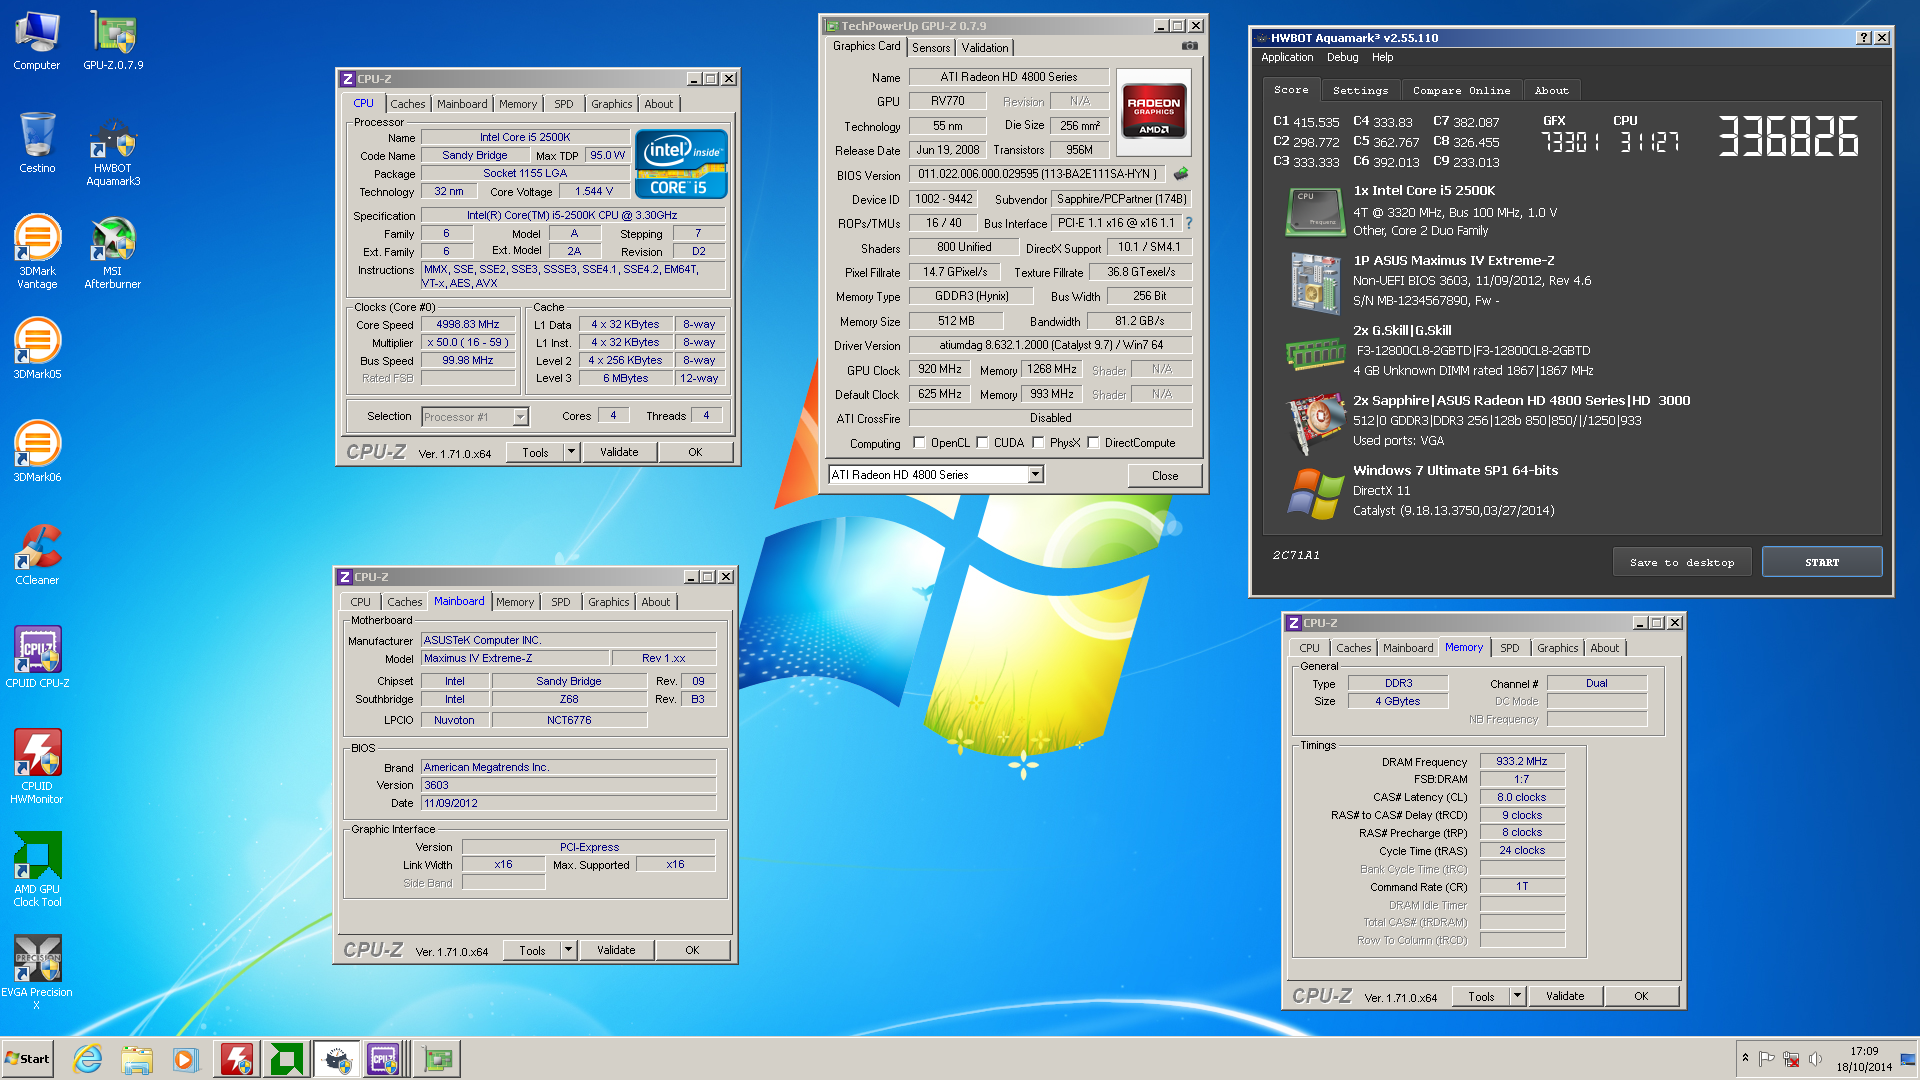Click the GPU-Z taskbar icon

pyautogui.click(x=437, y=1059)
